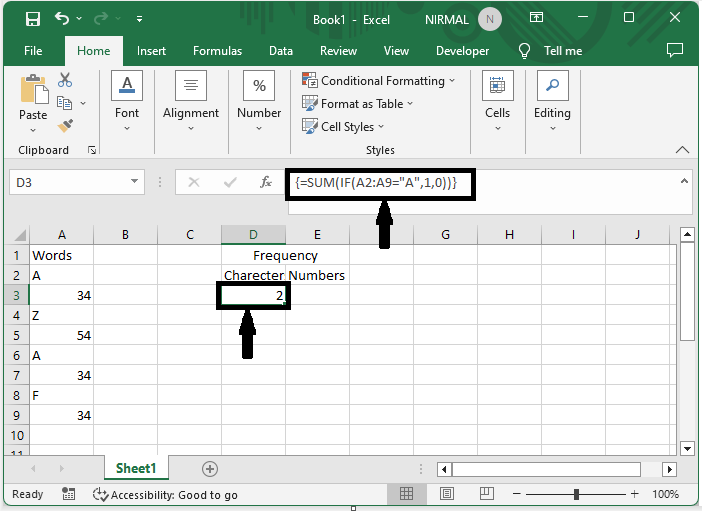Switch to Page Break Preview
The image size is (702, 511).
pos(486,494)
